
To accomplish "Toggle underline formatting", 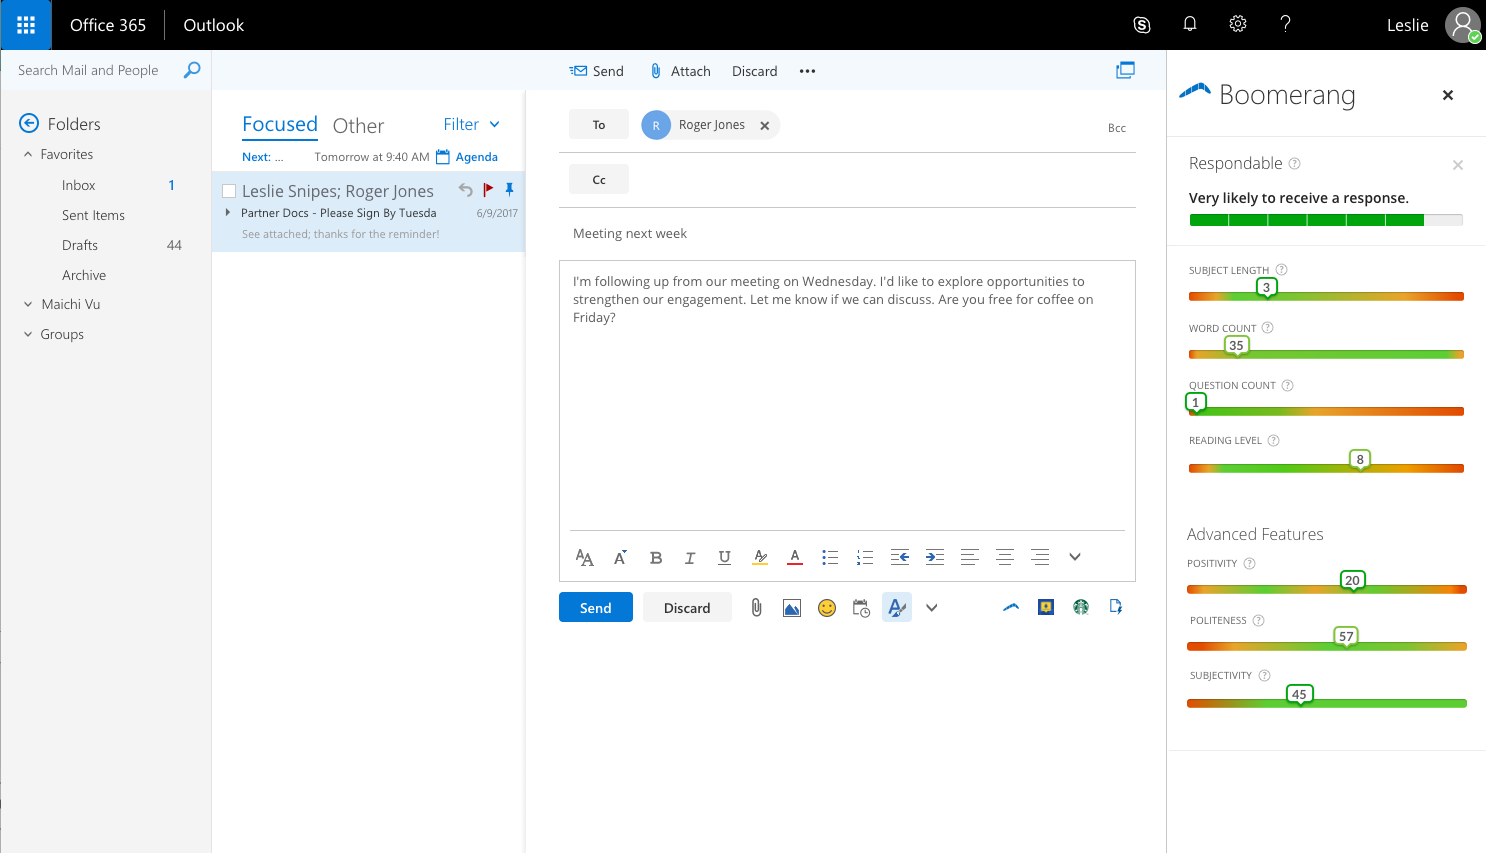I will tap(725, 558).
